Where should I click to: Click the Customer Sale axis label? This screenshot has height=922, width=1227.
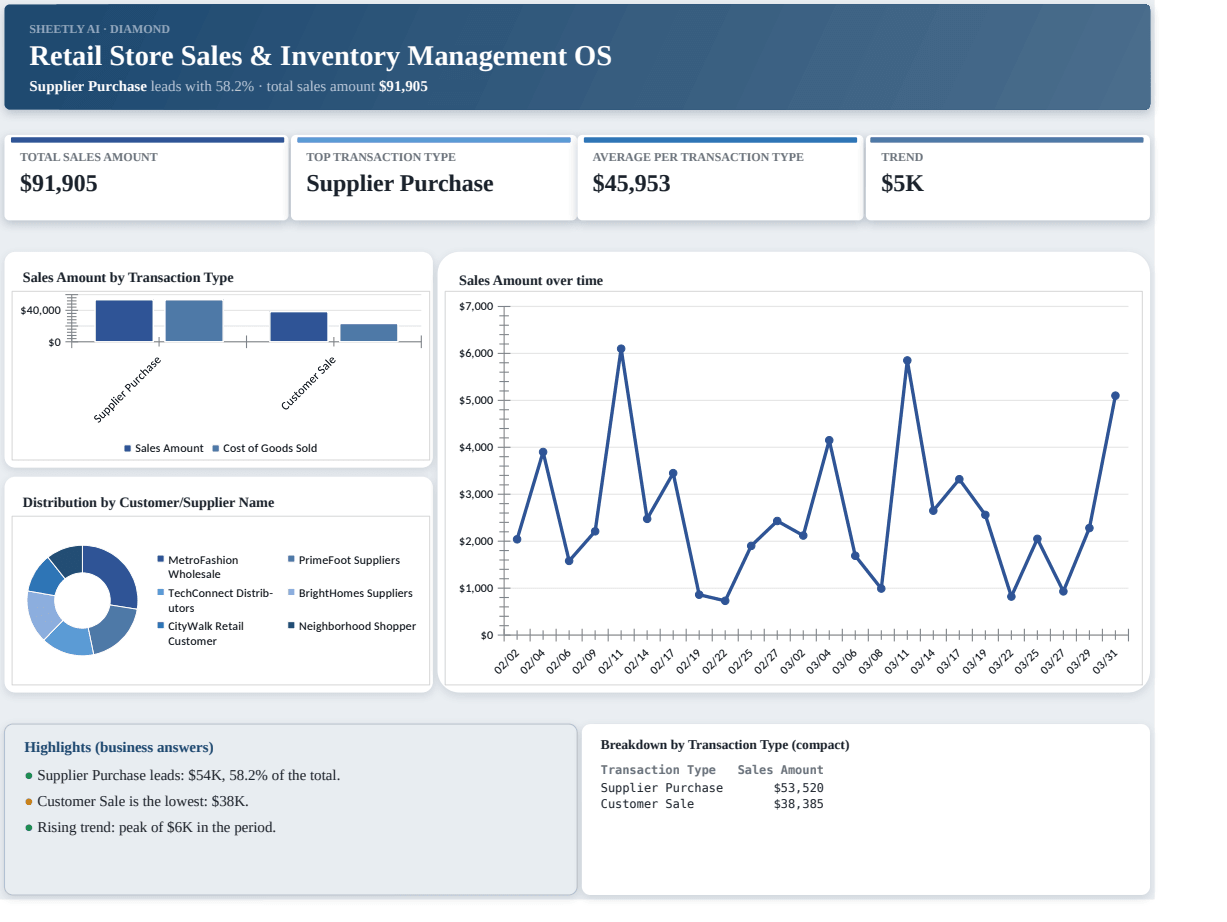click(309, 383)
